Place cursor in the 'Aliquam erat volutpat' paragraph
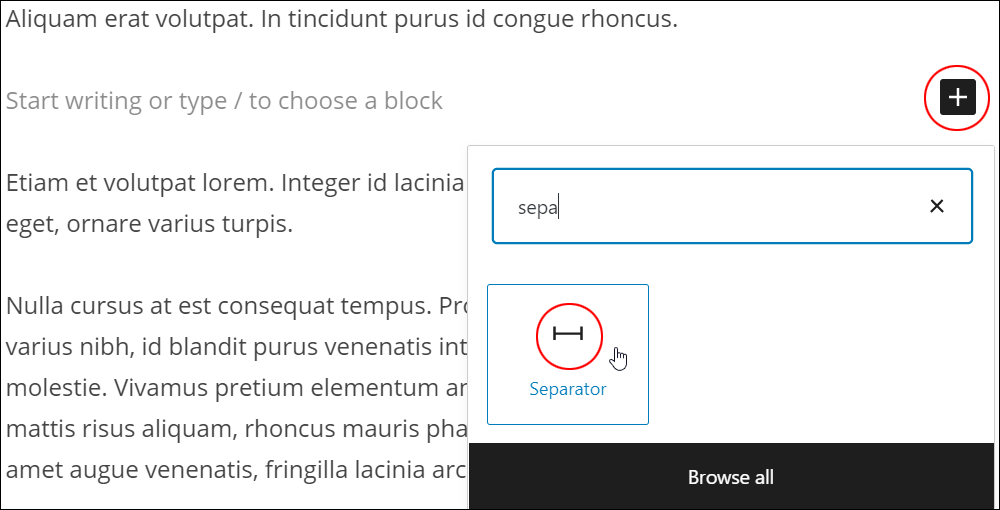Viewport: 1000px width, 510px height. [x=342, y=20]
